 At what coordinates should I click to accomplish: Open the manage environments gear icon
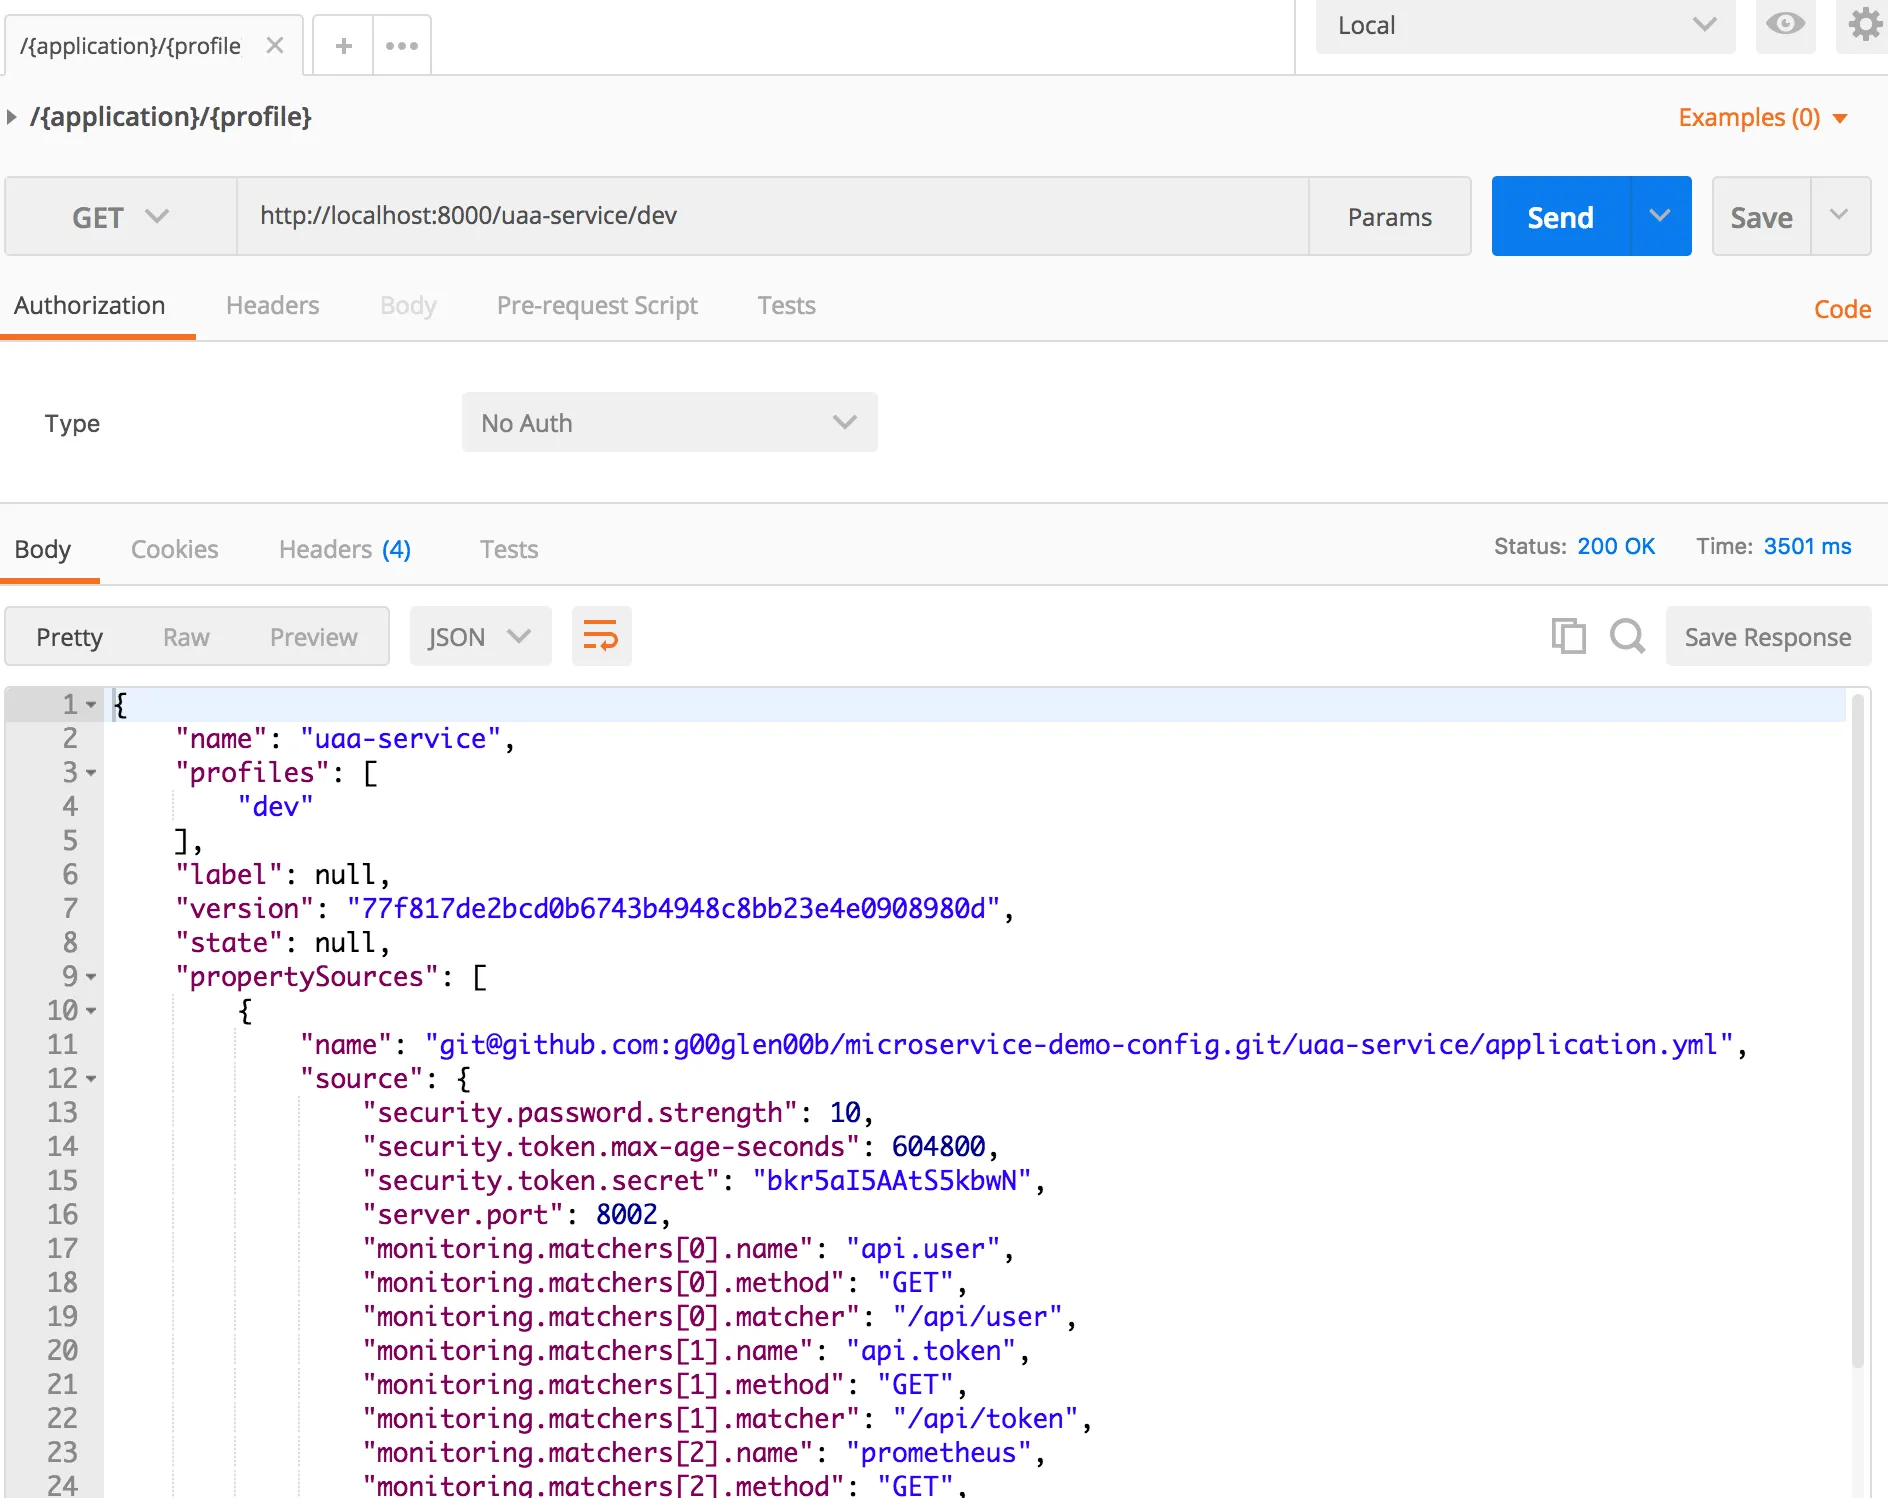click(1864, 24)
